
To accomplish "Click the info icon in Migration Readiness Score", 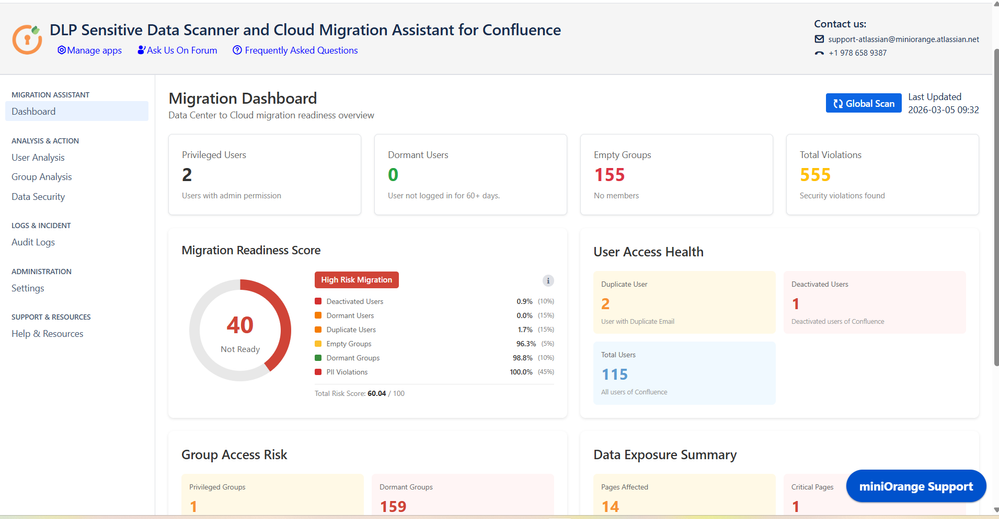I will click(x=548, y=281).
